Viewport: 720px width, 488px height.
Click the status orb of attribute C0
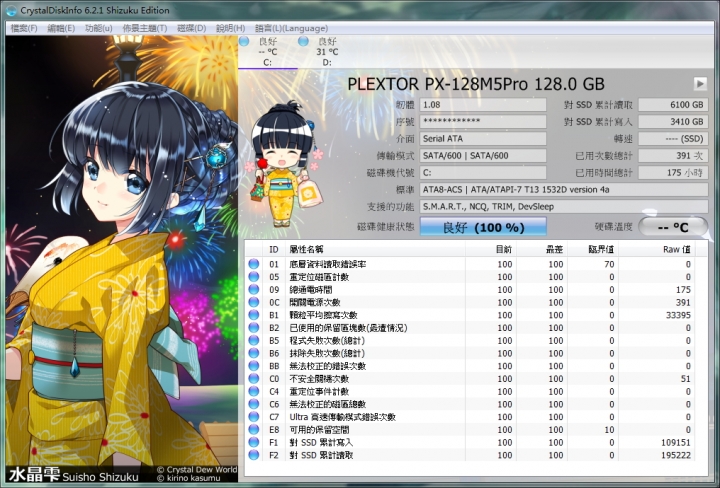pyautogui.click(x=253, y=379)
